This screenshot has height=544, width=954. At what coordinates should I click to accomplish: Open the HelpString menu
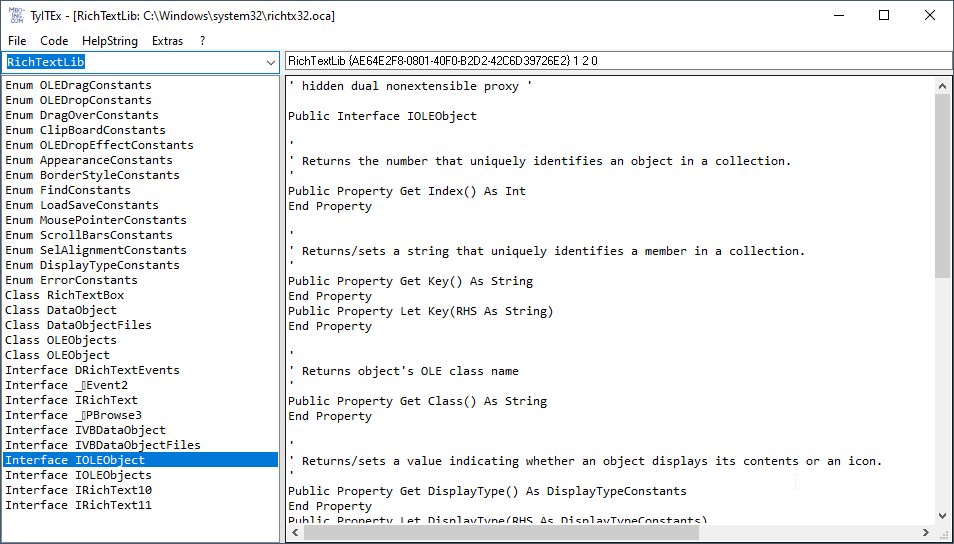click(110, 41)
